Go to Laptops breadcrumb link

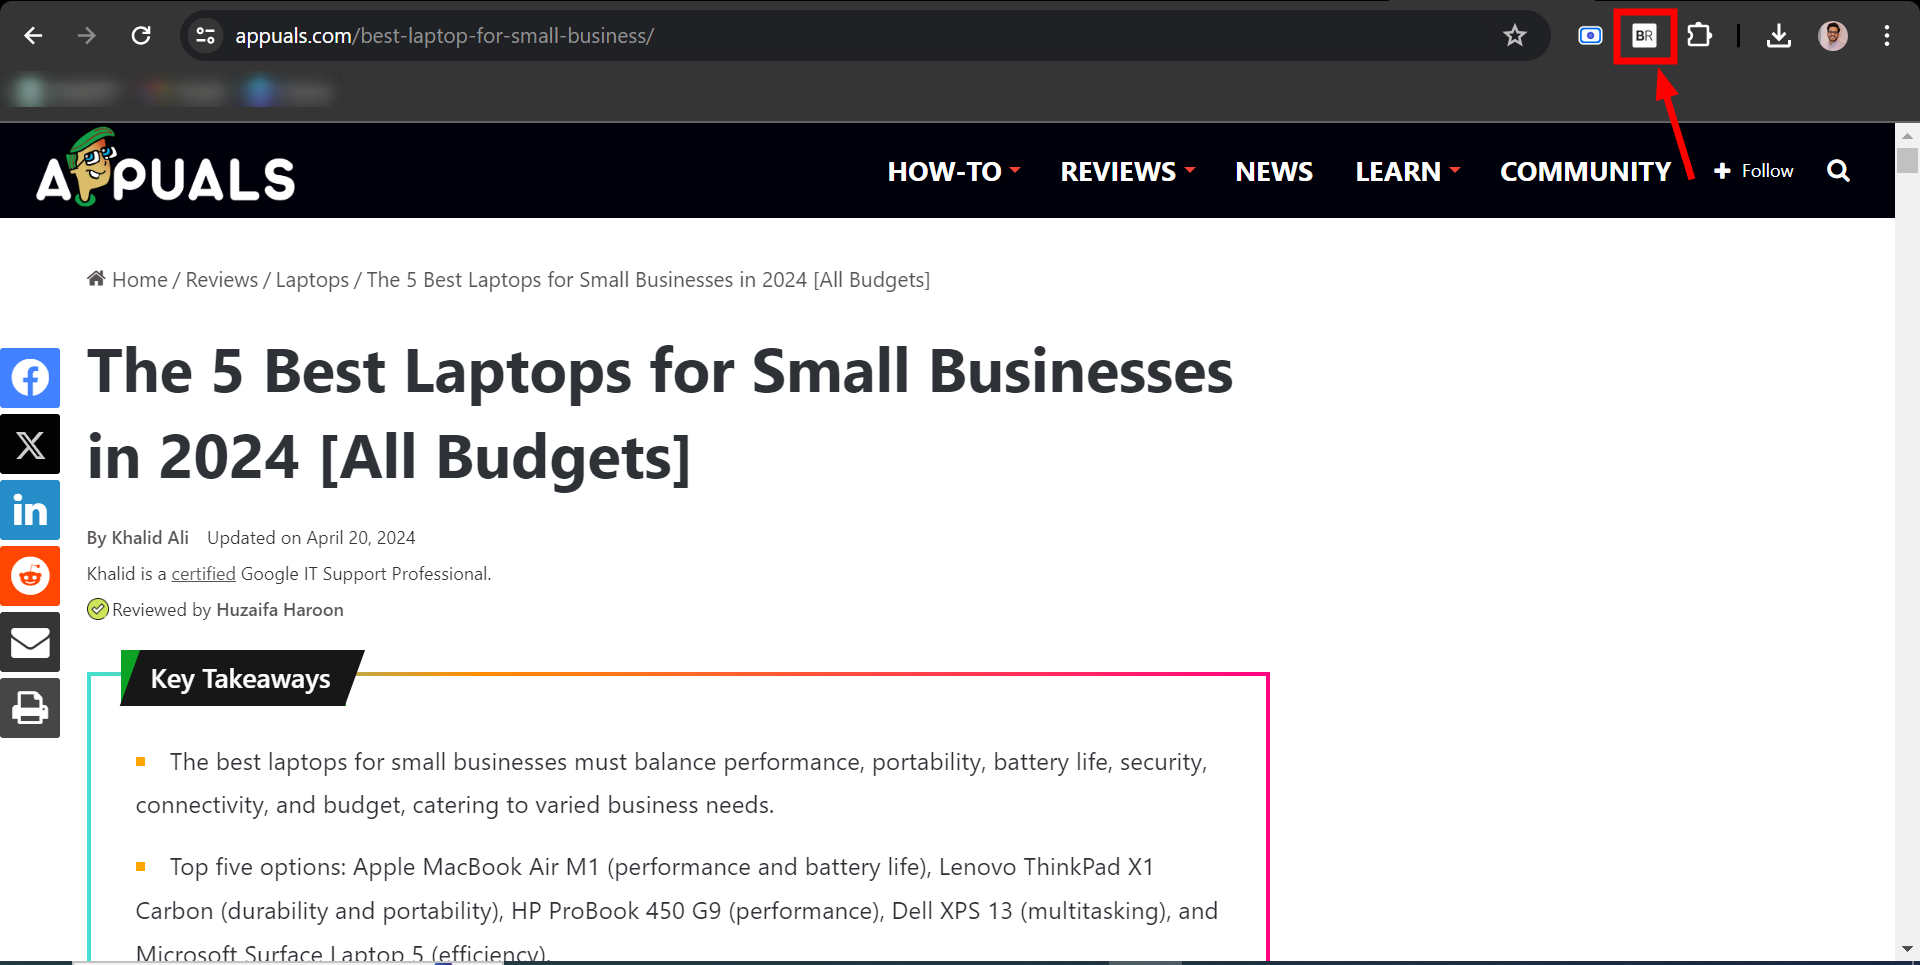pos(312,280)
